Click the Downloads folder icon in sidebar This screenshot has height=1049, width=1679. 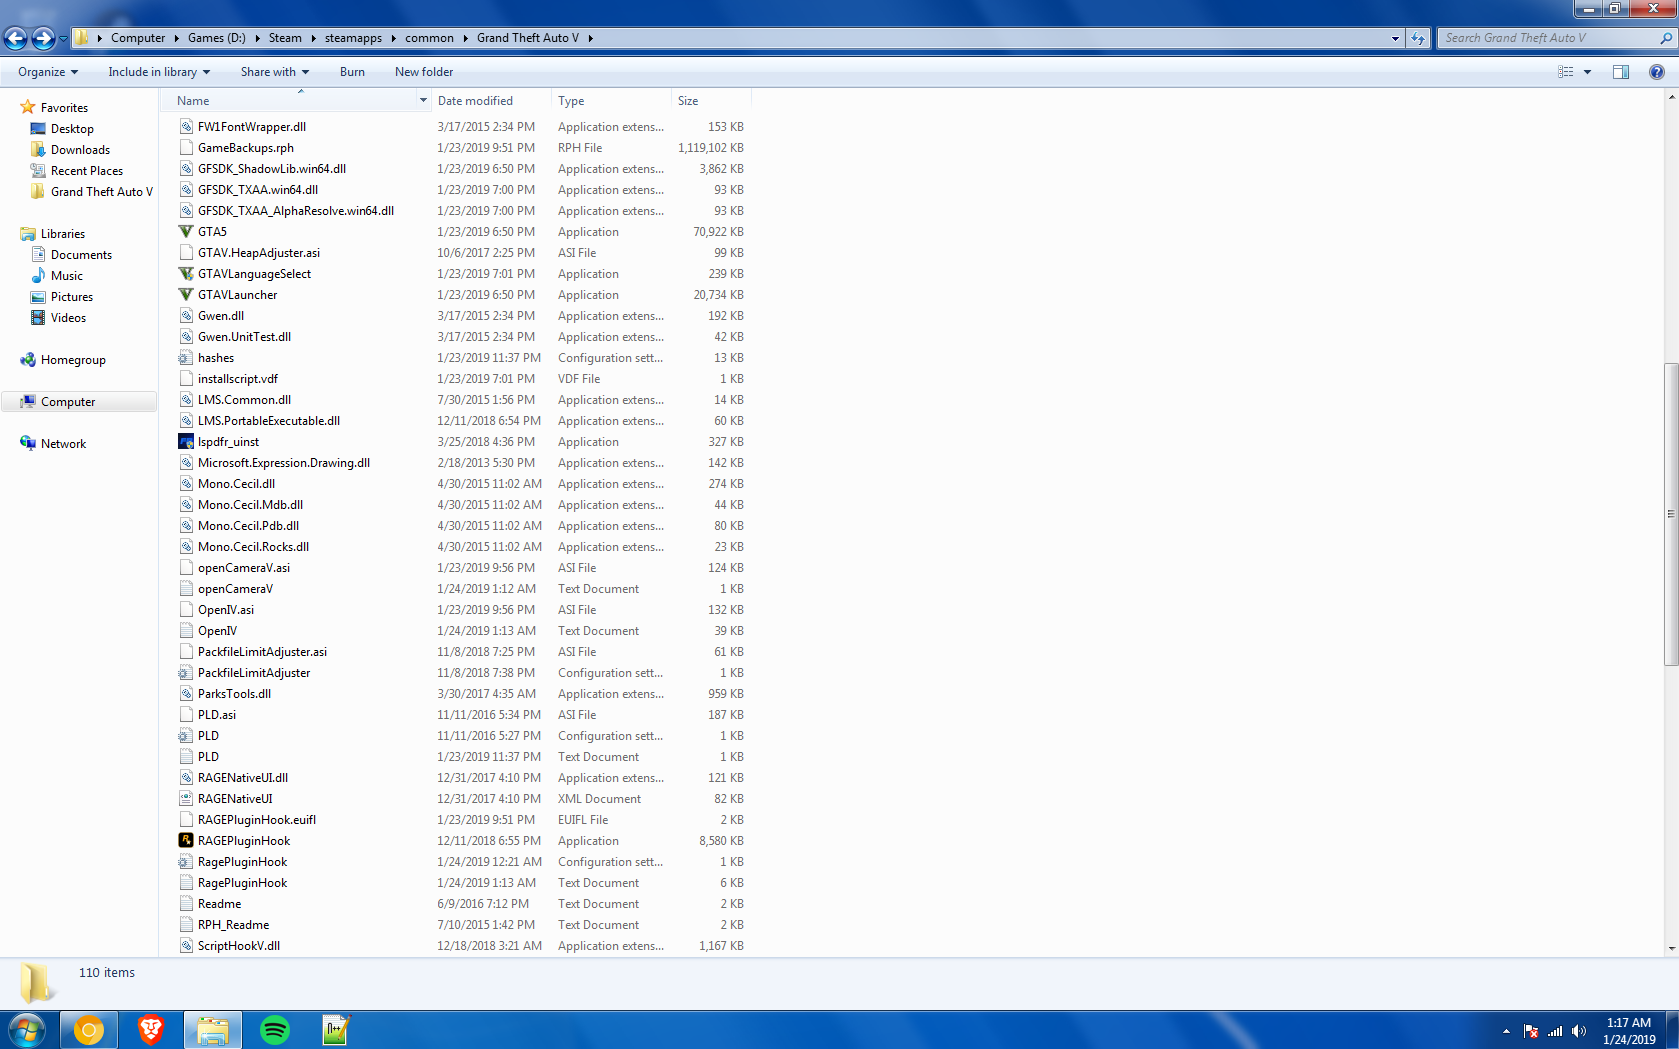pyautogui.click(x=38, y=150)
